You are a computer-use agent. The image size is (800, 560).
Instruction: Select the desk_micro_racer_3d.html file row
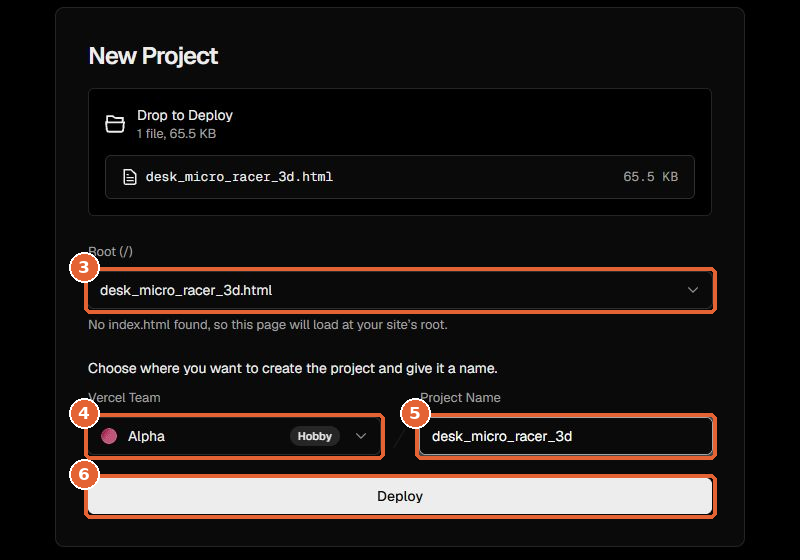point(400,177)
